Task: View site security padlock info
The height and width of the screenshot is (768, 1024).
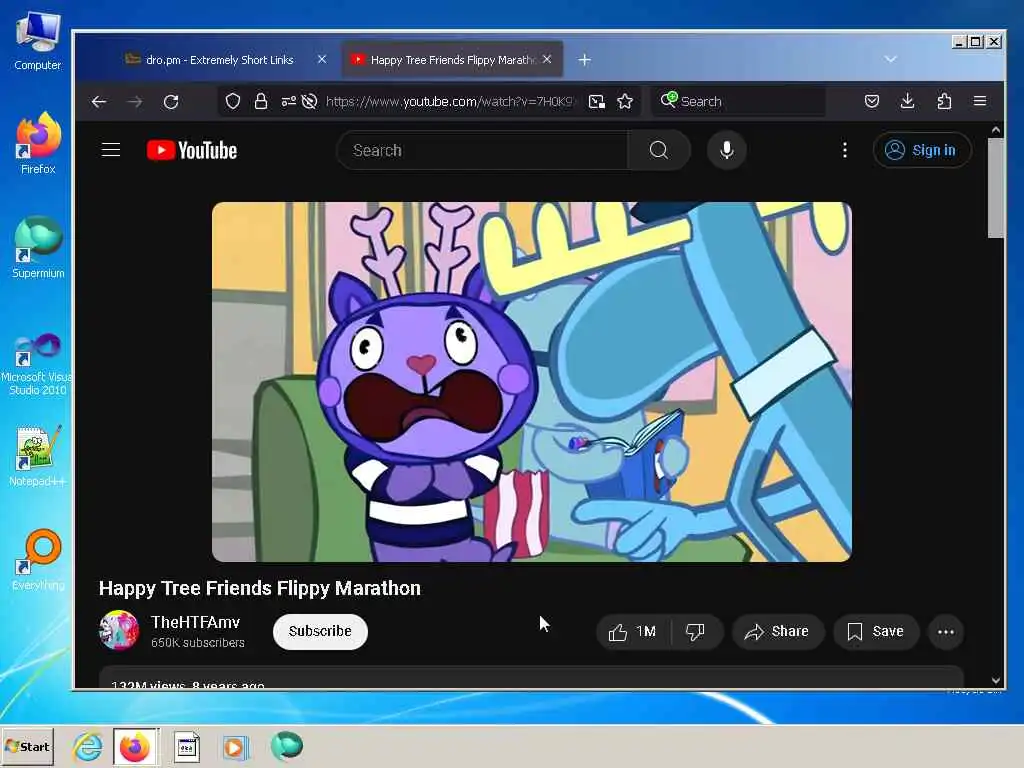Action: tap(261, 101)
